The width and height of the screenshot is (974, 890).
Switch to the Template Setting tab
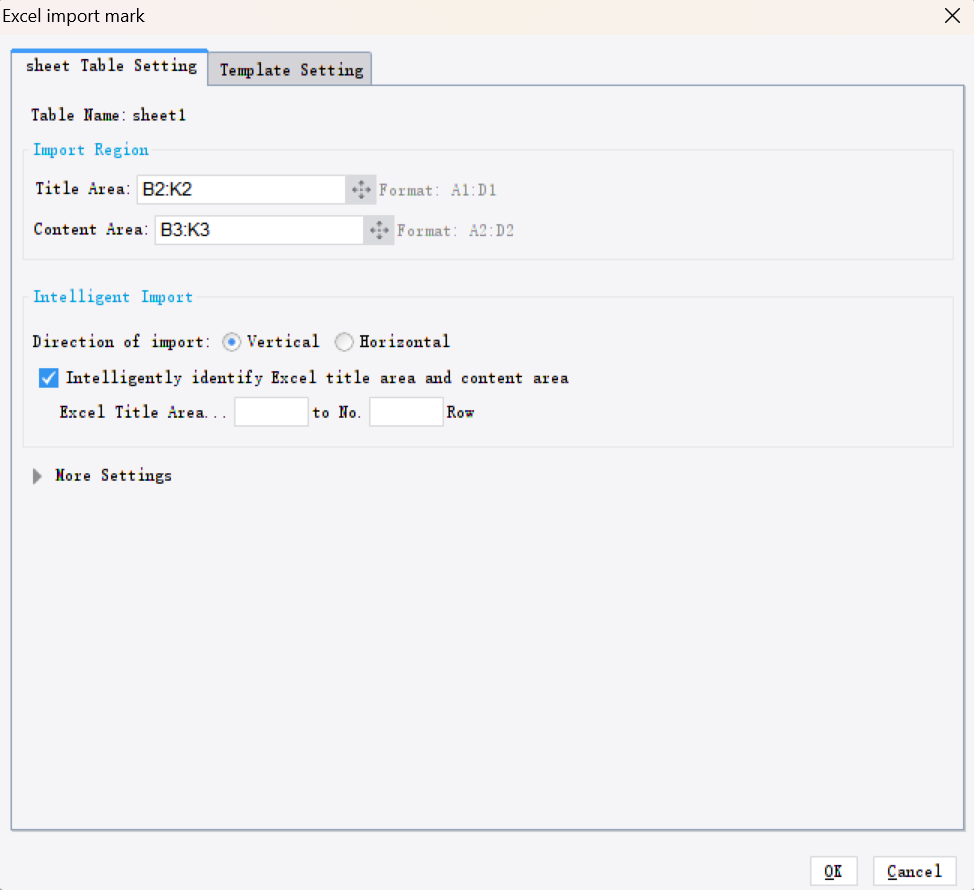tap(291, 70)
